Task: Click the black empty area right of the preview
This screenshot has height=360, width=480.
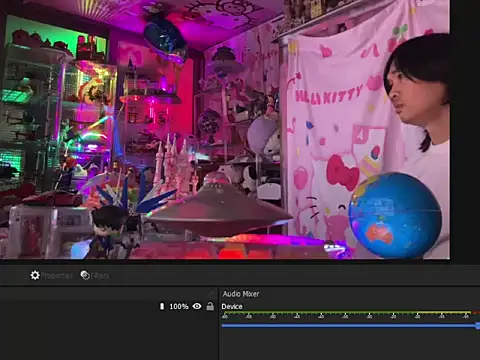Action: click(x=465, y=129)
